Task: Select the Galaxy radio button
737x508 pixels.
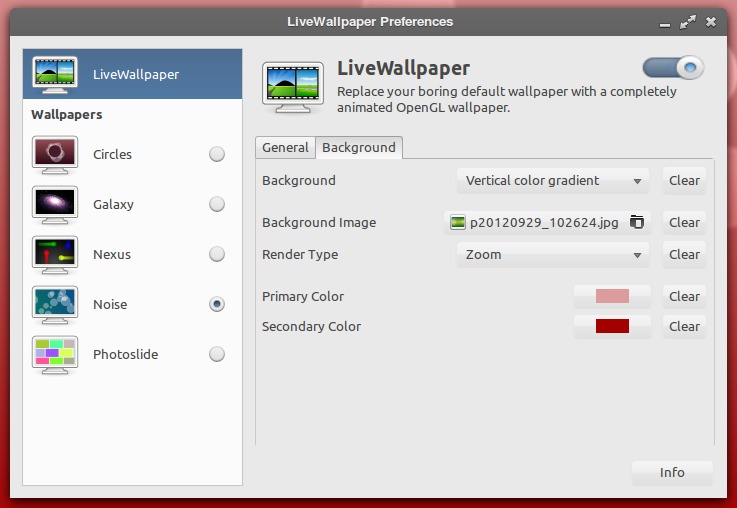Action: (217, 204)
